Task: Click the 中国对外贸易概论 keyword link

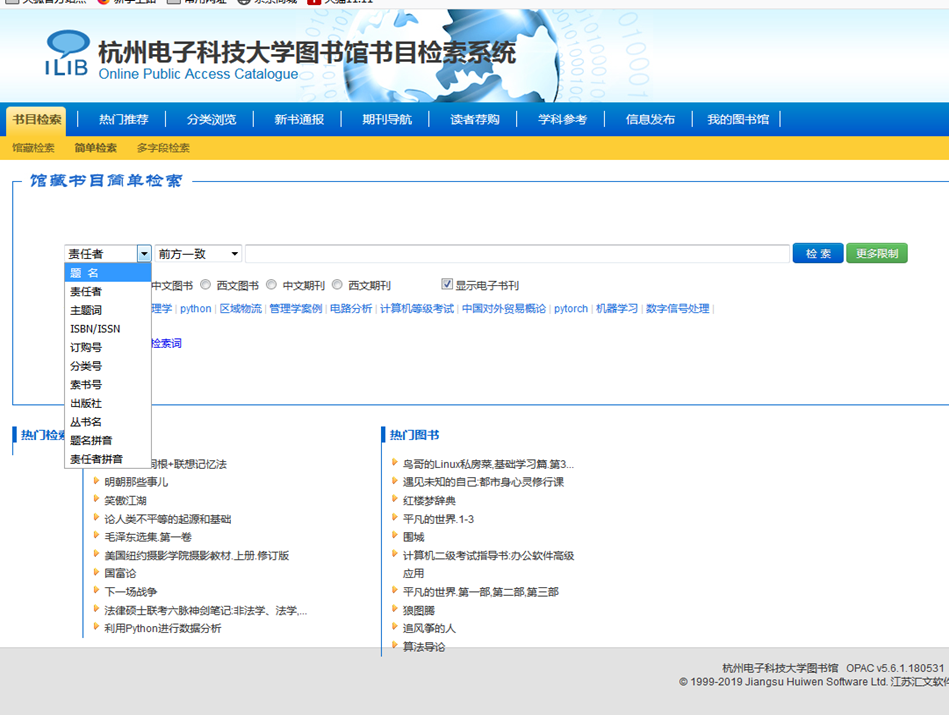Action: pos(504,309)
